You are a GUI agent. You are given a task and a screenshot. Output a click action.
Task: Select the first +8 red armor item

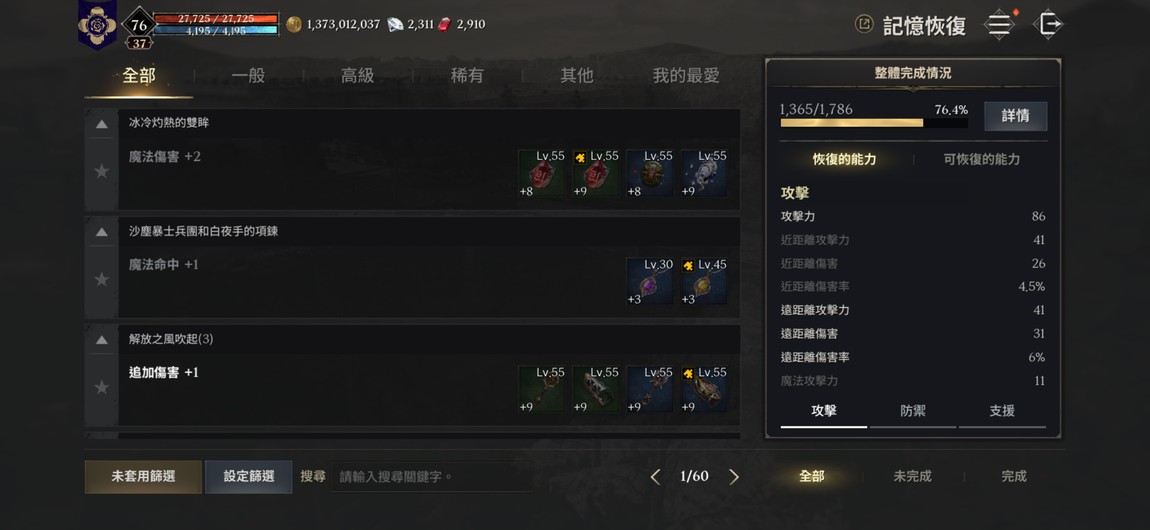(x=541, y=174)
